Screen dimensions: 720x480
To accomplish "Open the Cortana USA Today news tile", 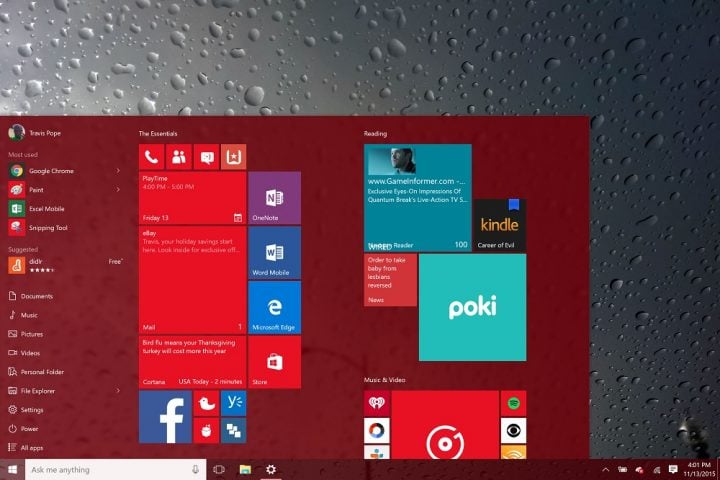I will [x=193, y=362].
